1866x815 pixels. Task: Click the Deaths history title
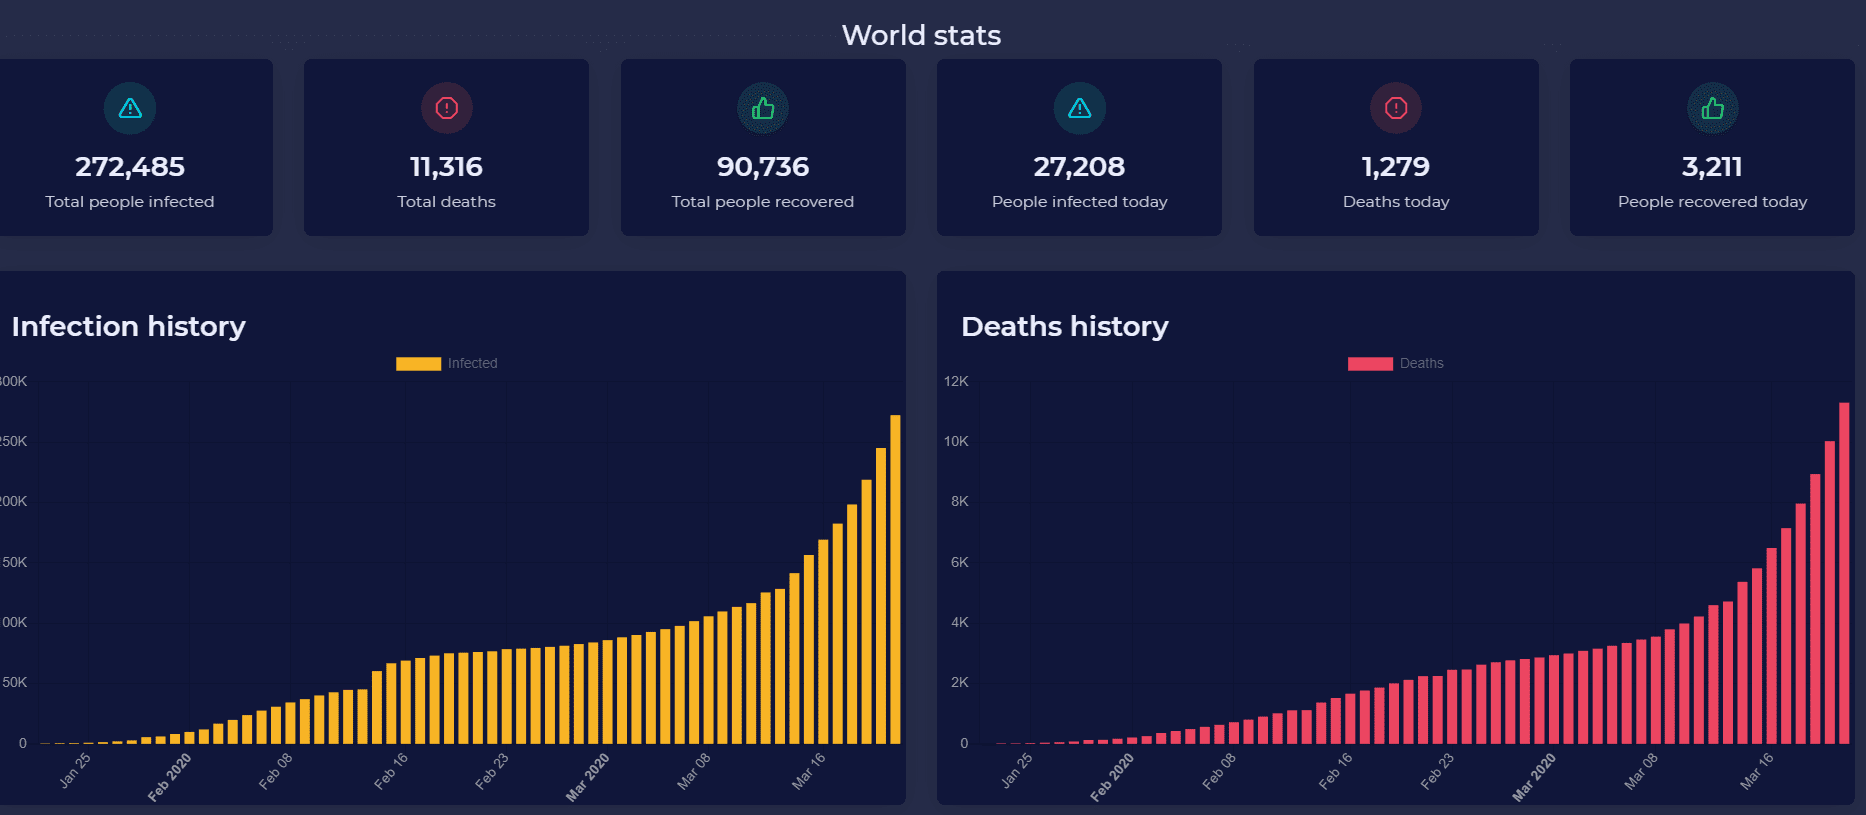pyautogui.click(x=1065, y=327)
